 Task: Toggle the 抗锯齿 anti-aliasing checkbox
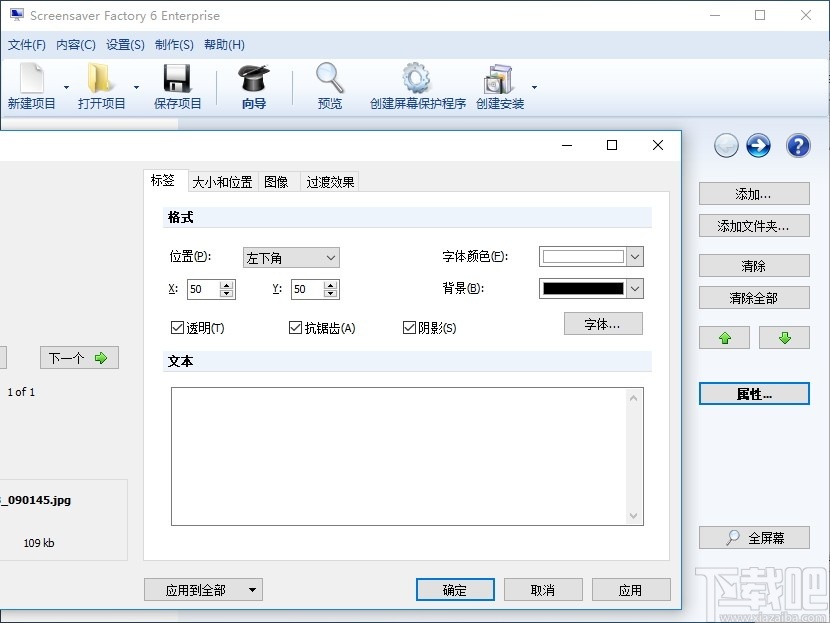click(x=295, y=326)
